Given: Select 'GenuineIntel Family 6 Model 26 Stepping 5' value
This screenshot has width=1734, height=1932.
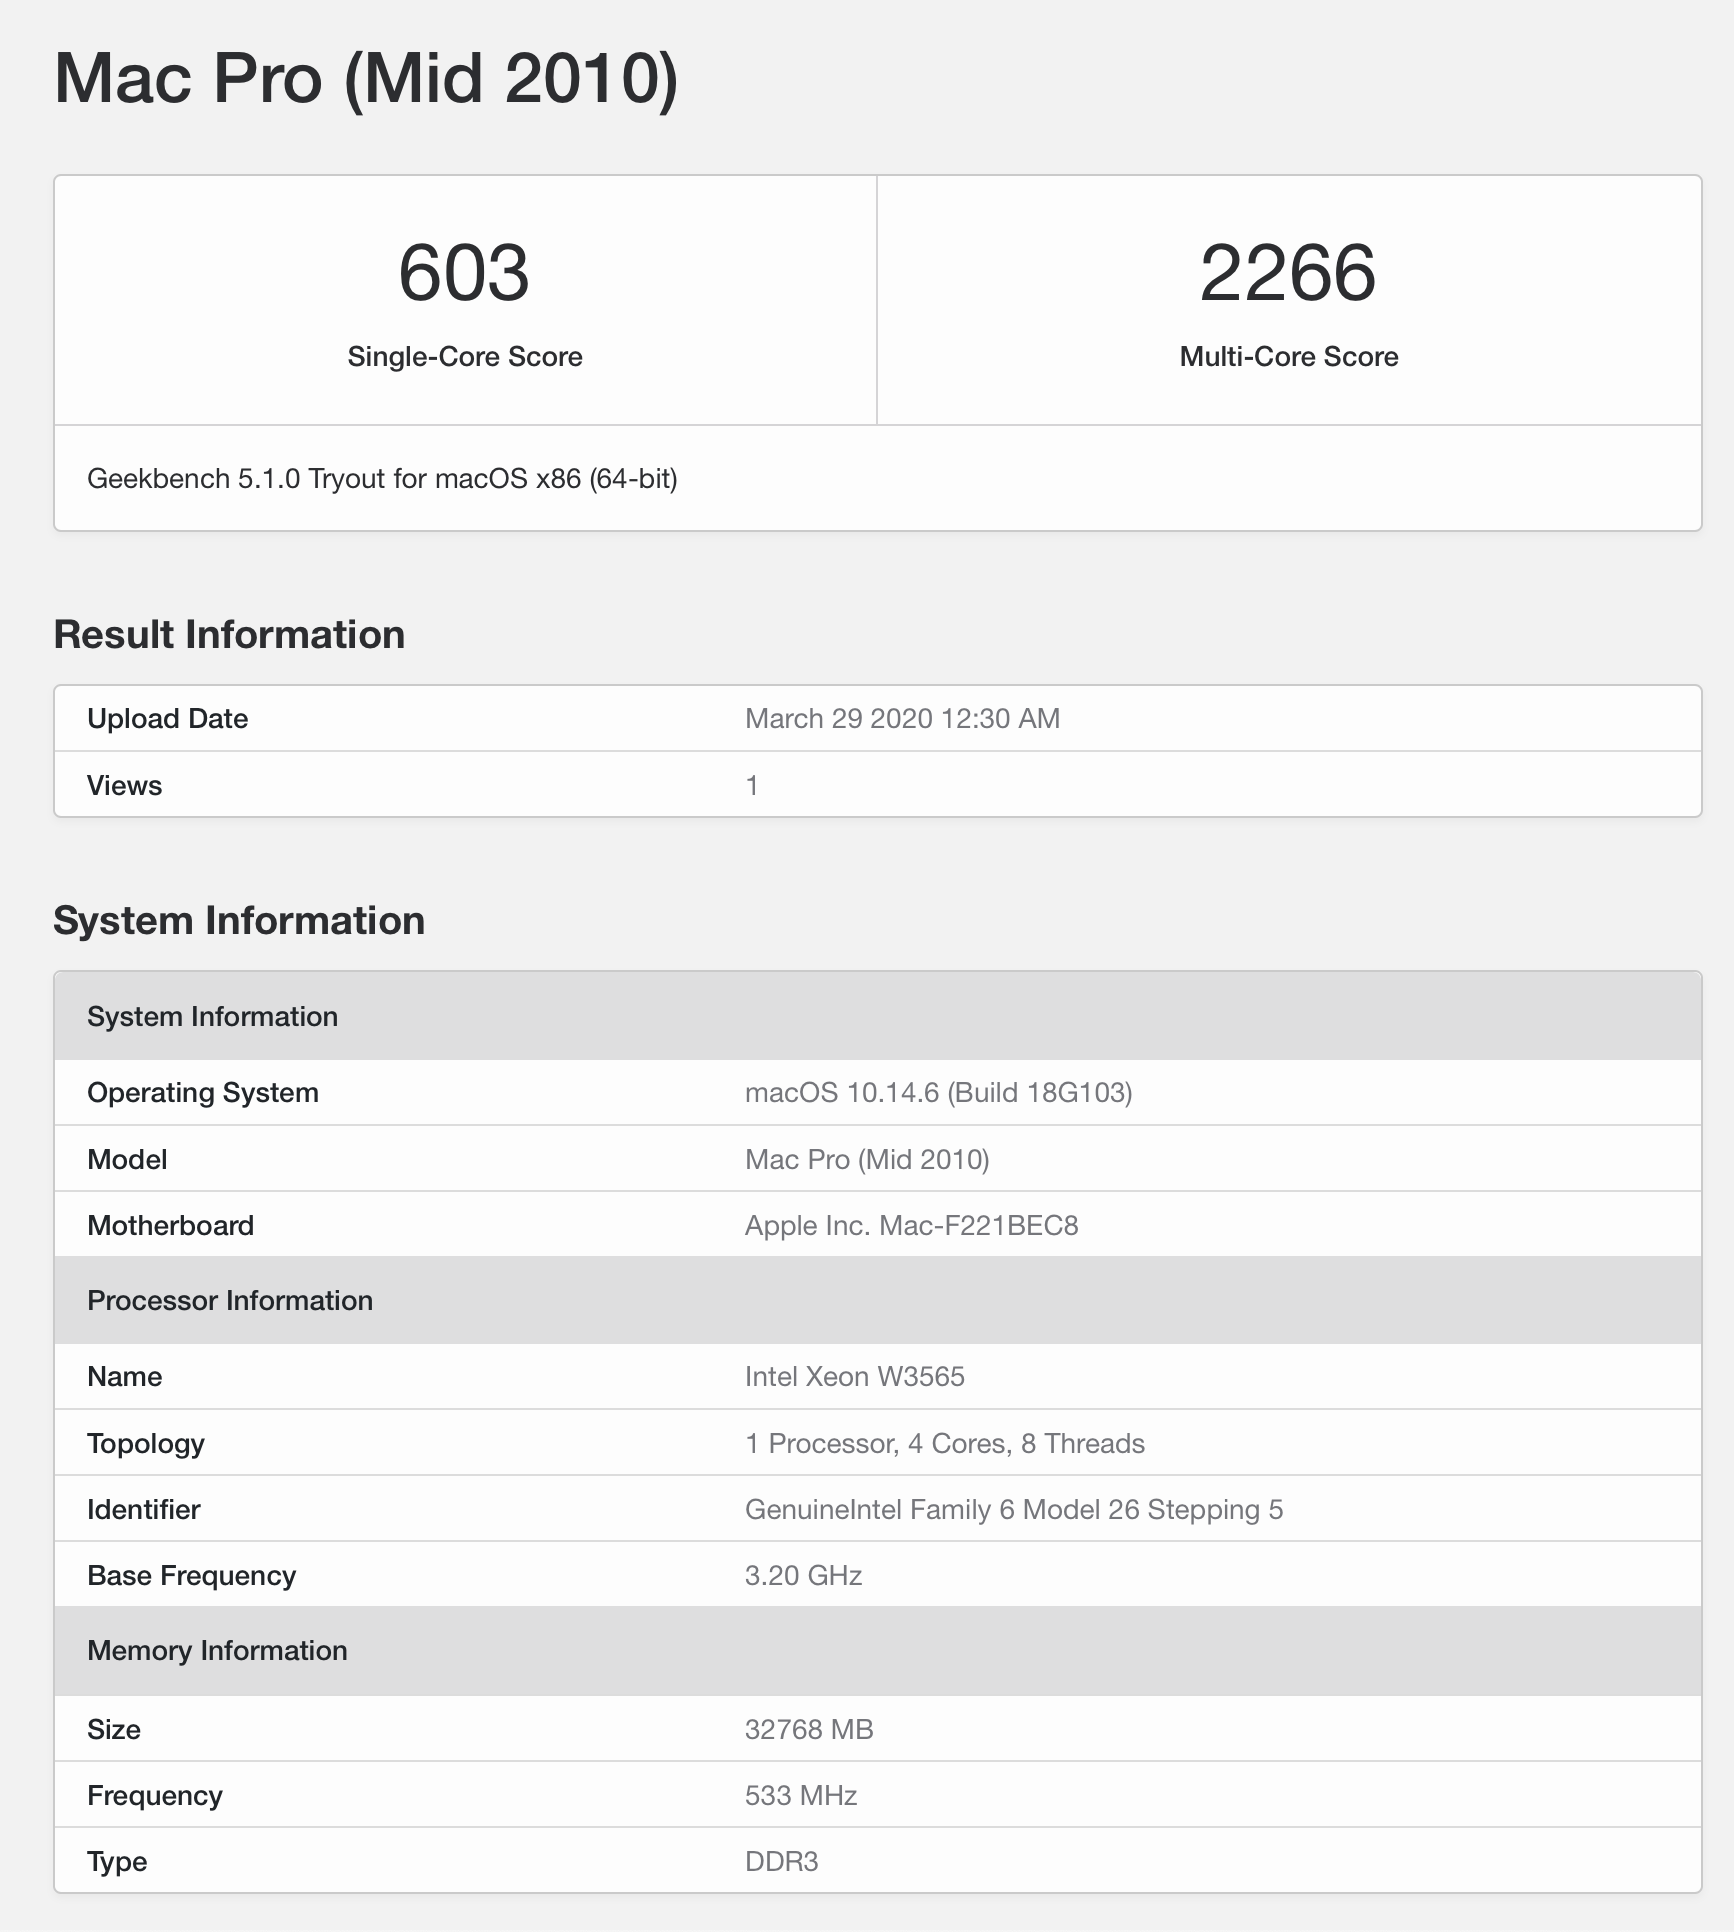Looking at the screenshot, I should (x=1014, y=1510).
